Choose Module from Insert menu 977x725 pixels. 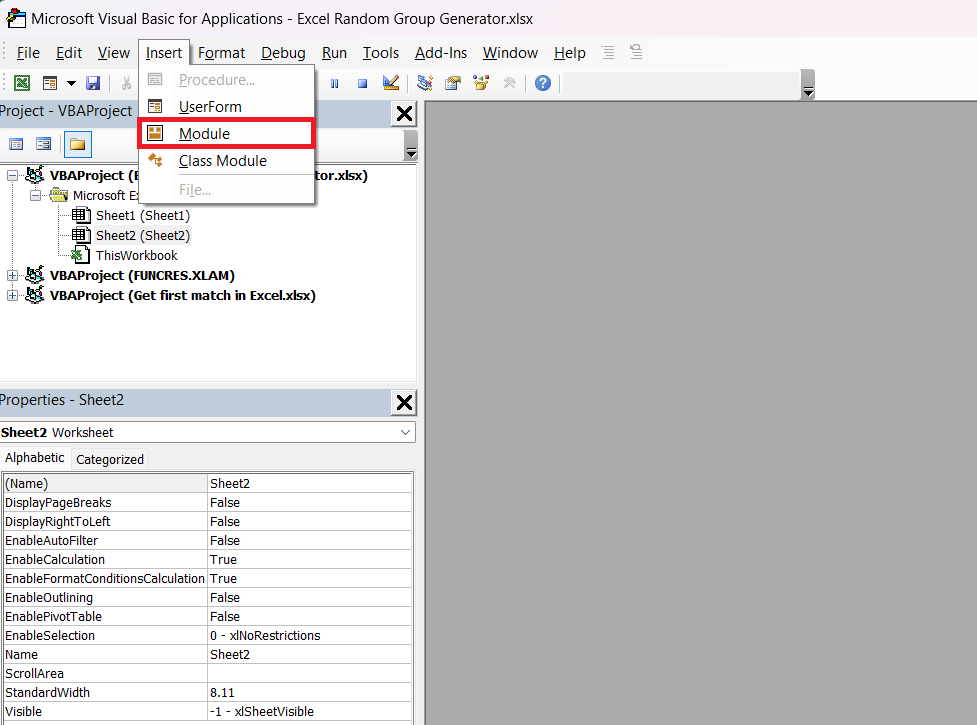(227, 134)
